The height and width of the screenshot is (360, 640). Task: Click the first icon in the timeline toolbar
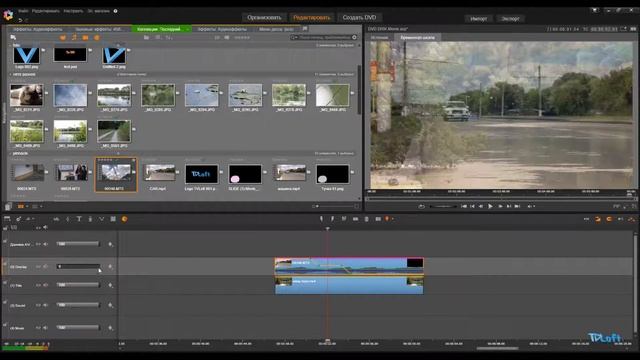[x=7, y=219]
